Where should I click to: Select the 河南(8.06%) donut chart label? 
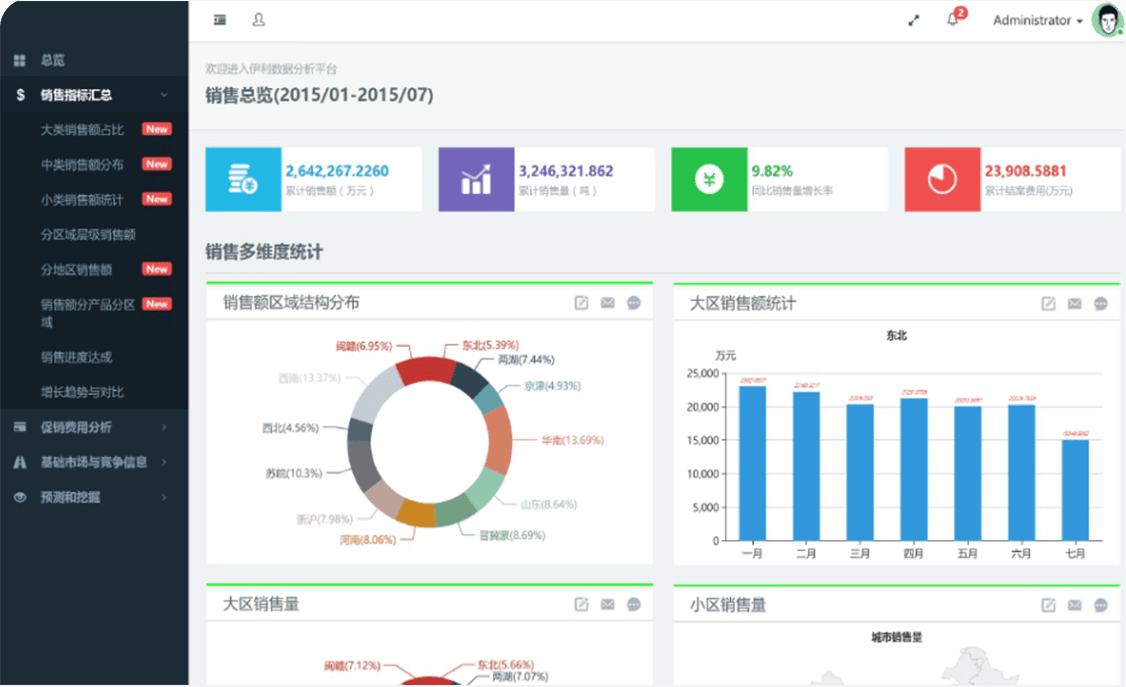368,540
